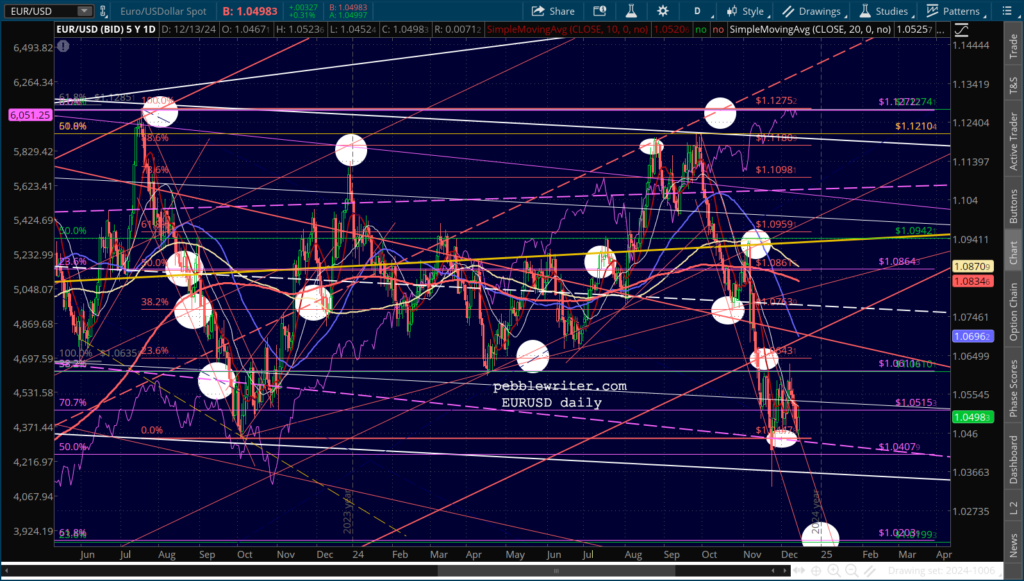Click the D: 12/13/24 date readout
The width and height of the screenshot is (1024, 581).
(189, 29)
